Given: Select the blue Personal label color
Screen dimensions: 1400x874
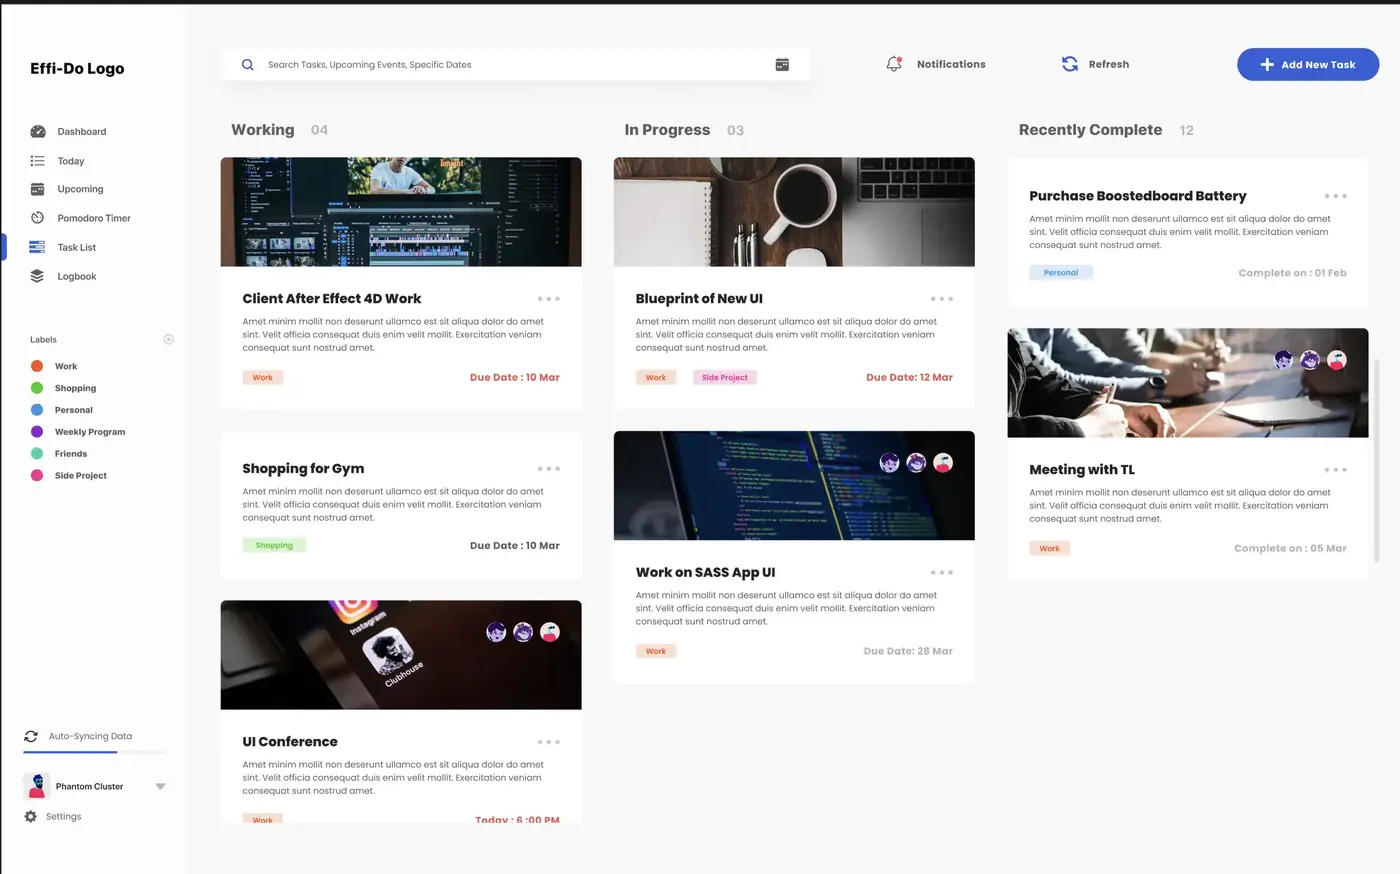Looking at the screenshot, I should click(x=37, y=410).
